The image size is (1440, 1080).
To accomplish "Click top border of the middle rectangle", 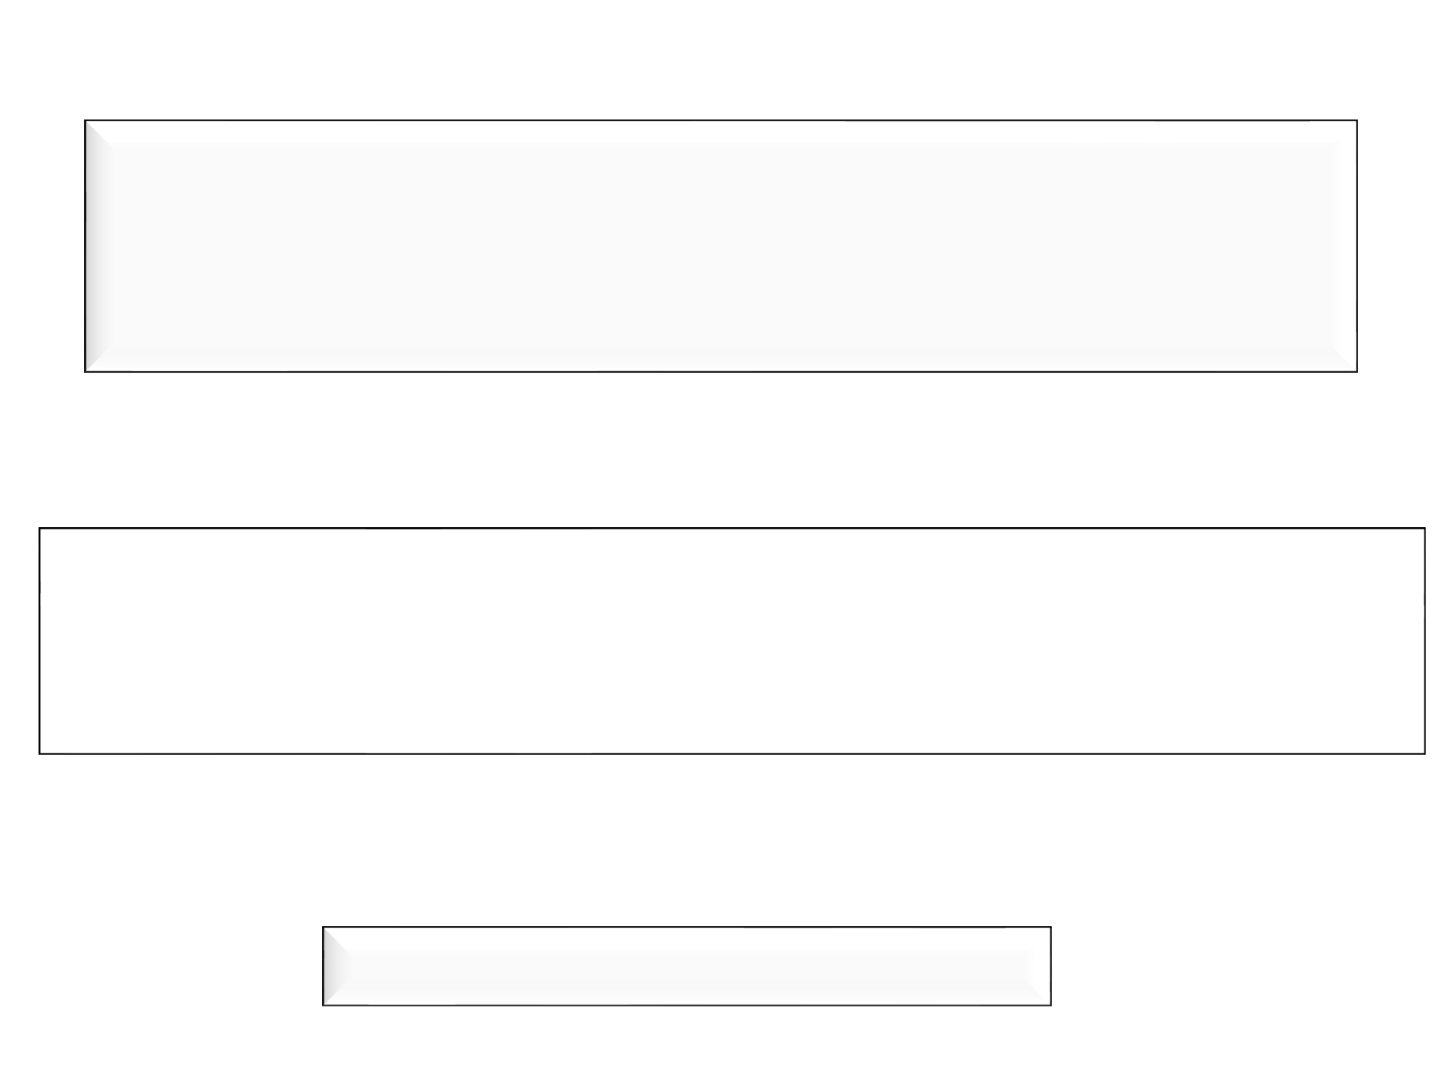I will [x=732, y=528].
